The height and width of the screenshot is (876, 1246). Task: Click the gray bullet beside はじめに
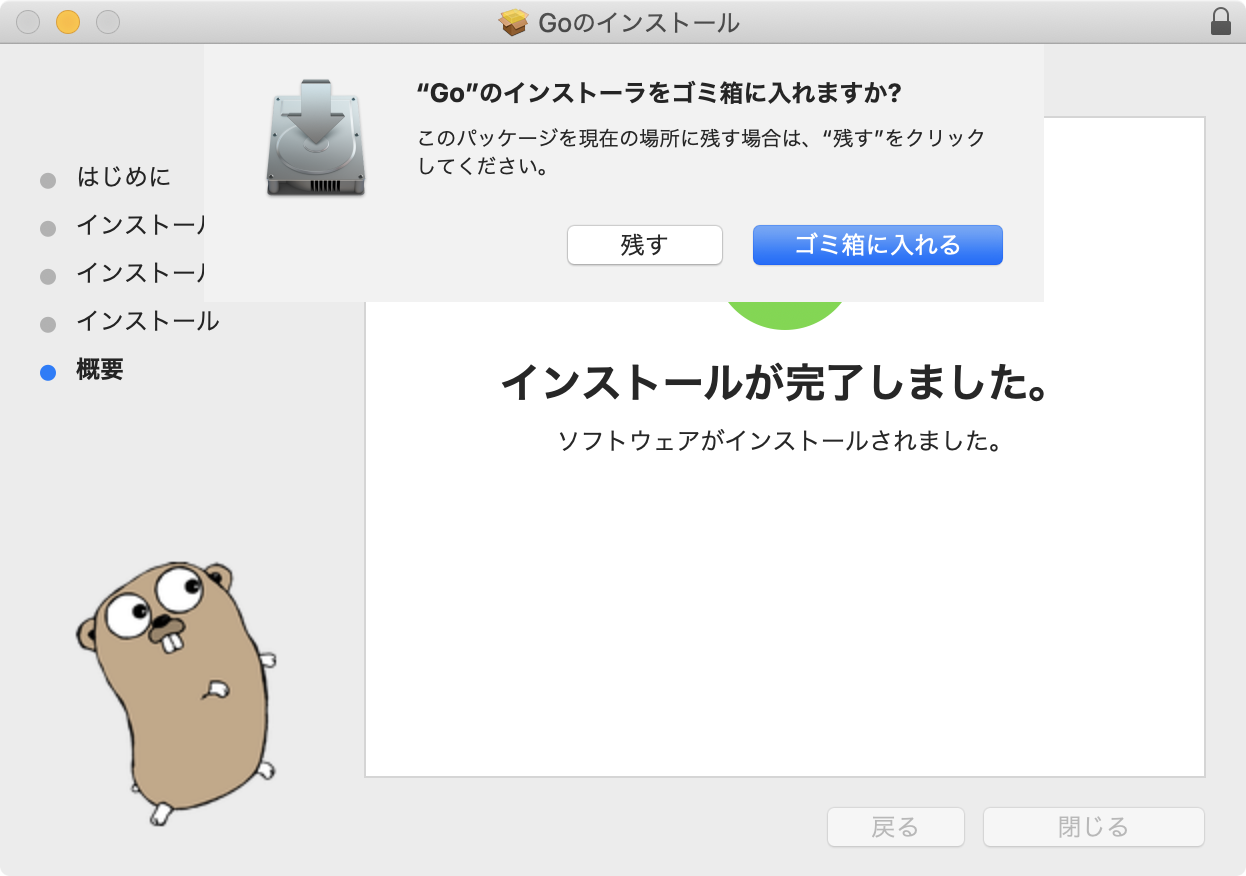click(47, 180)
